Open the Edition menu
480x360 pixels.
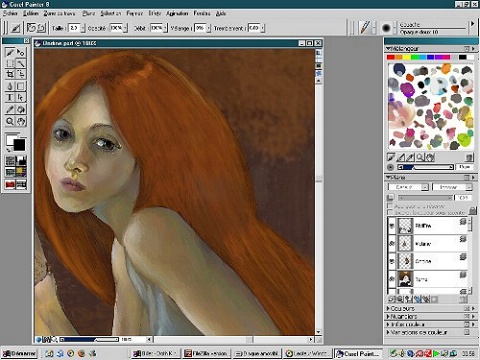[31, 14]
